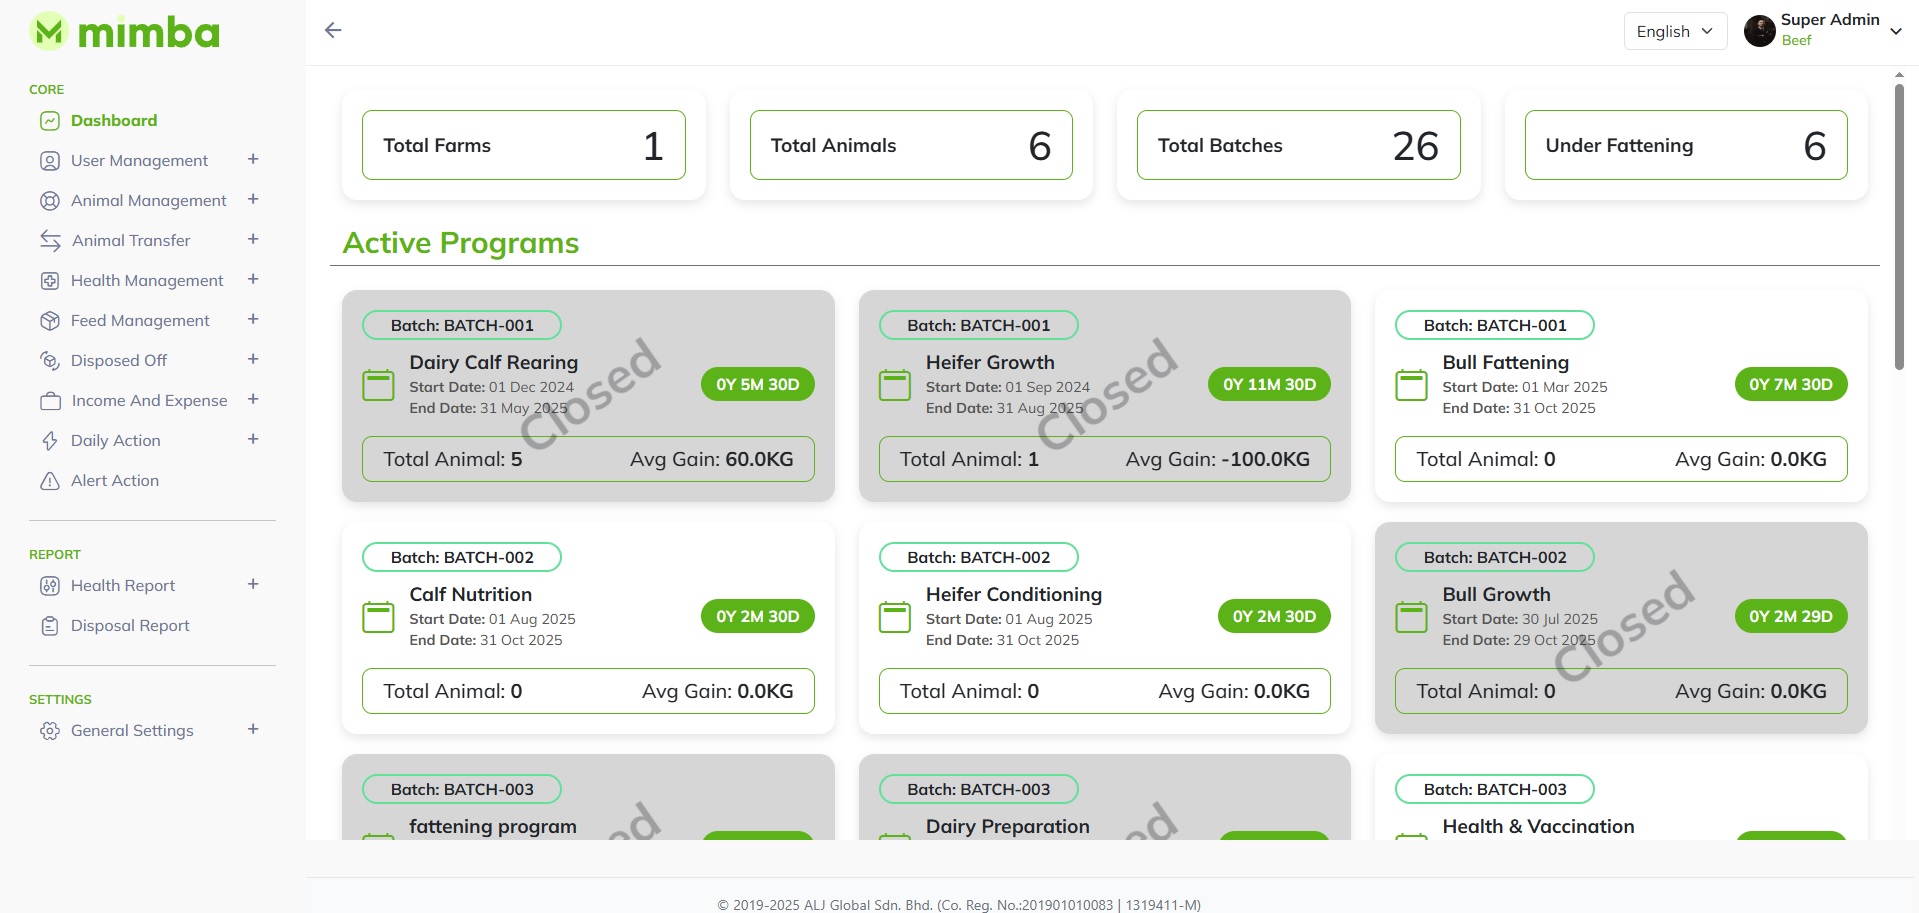Expand the Income And Expense menu
Screen dimensions: 1919x913
(x=252, y=400)
